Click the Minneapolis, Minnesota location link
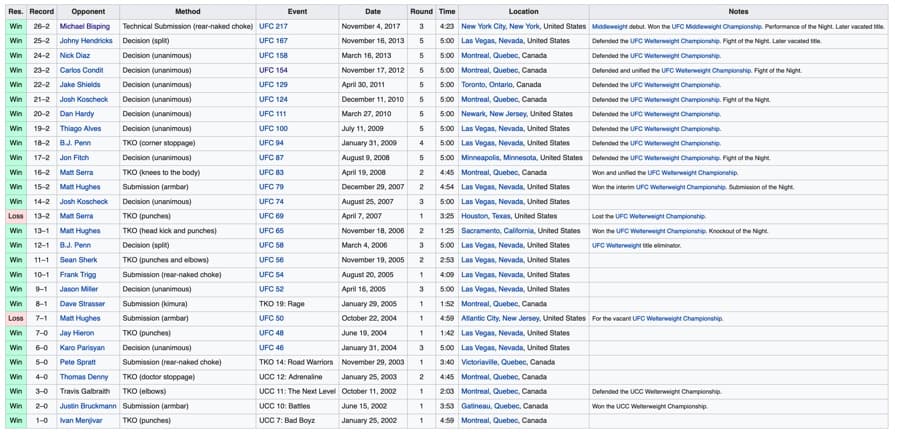 tap(499, 158)
